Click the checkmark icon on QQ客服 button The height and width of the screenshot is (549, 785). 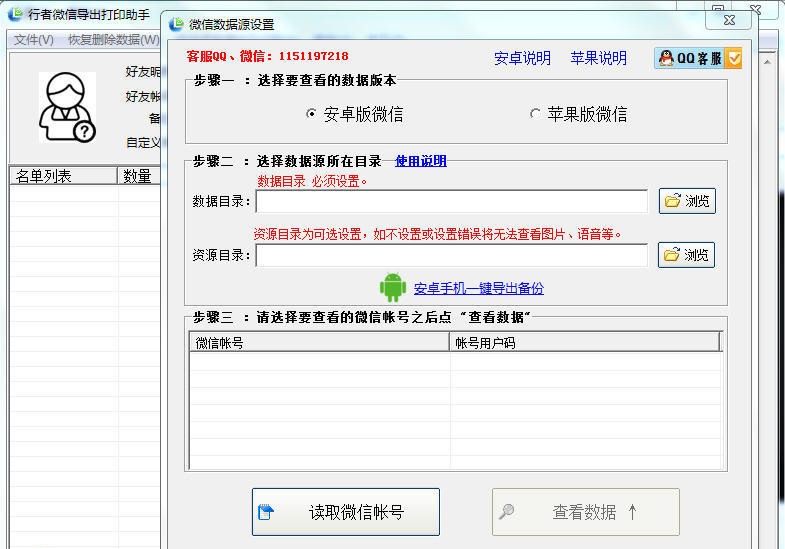point(734,59)
